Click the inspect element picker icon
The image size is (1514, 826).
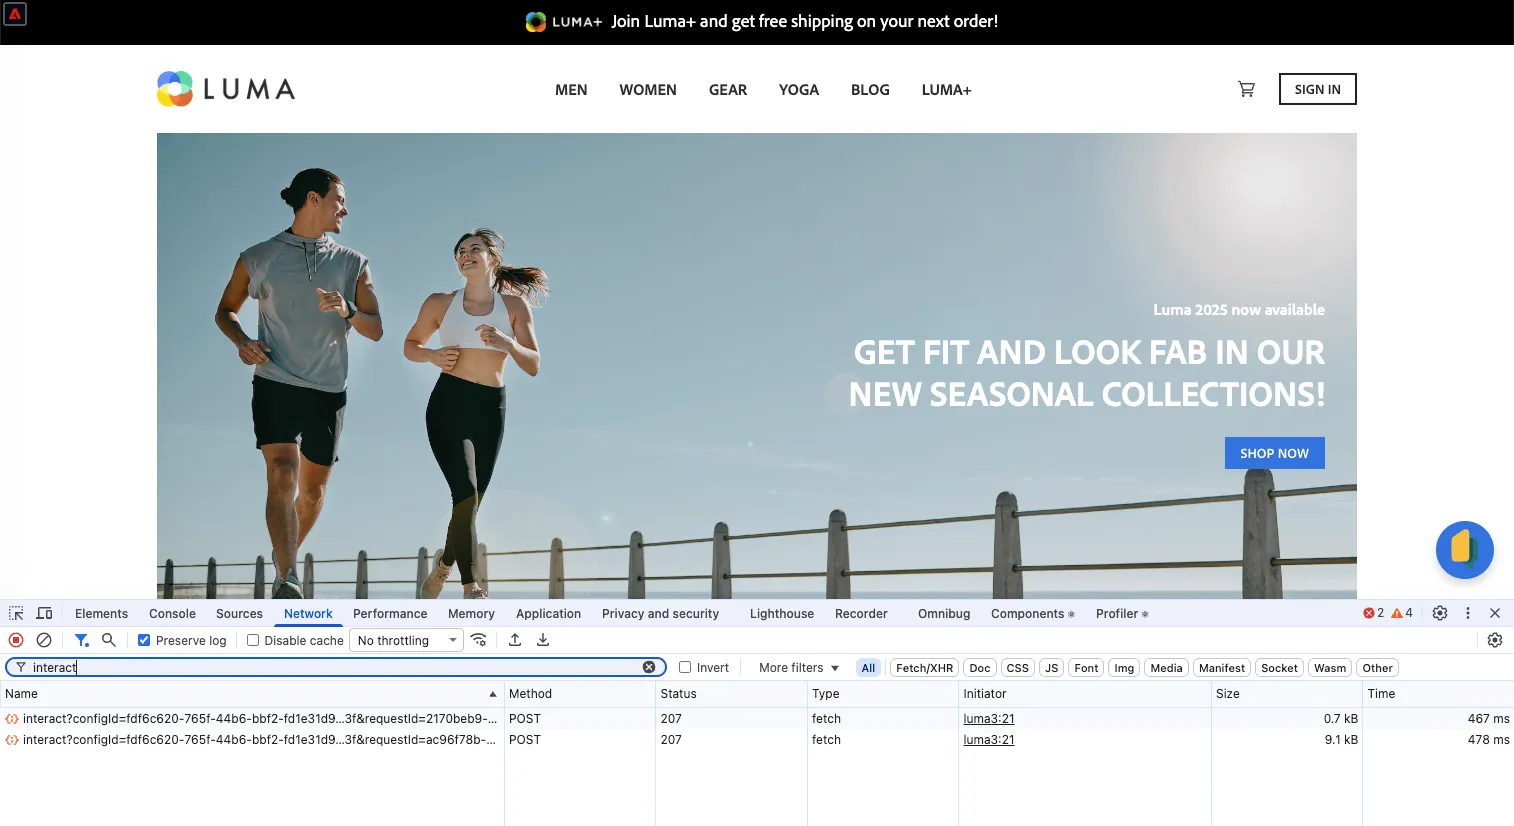point(16,613)
